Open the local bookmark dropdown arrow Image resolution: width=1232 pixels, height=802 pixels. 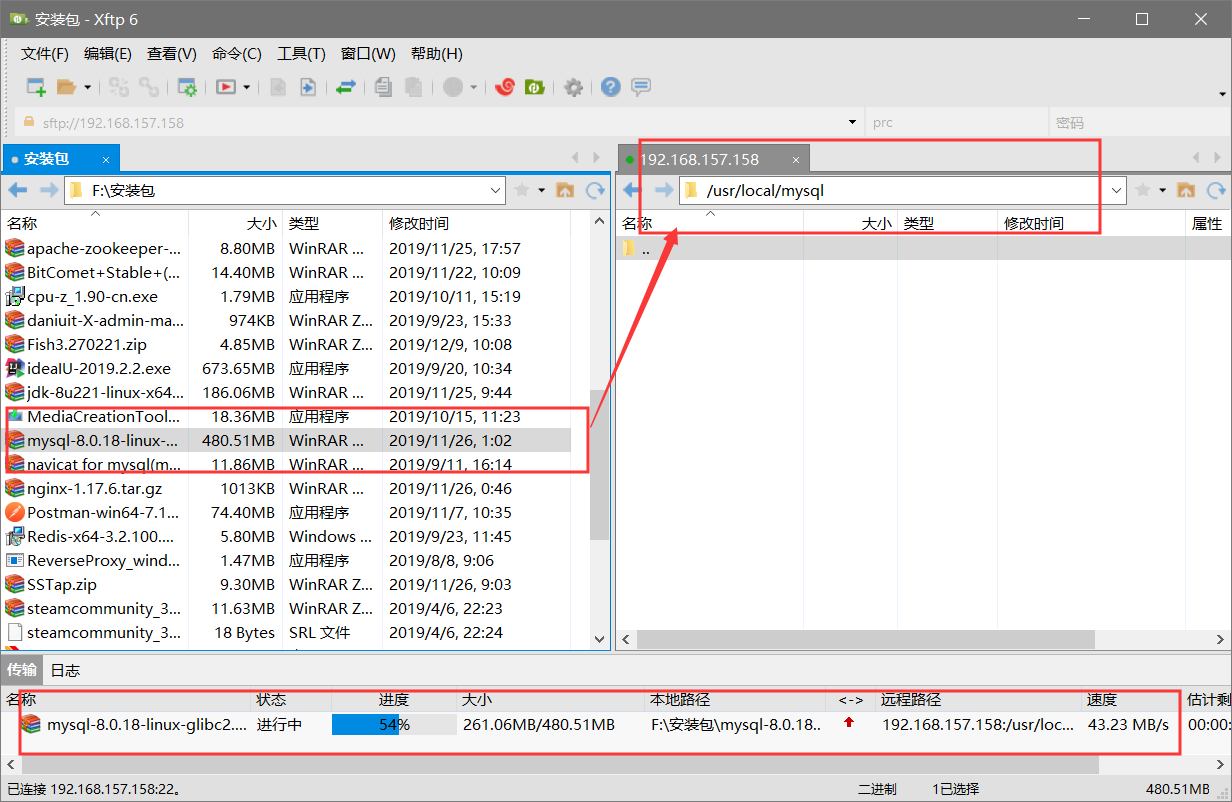click(x=541, y=190)
